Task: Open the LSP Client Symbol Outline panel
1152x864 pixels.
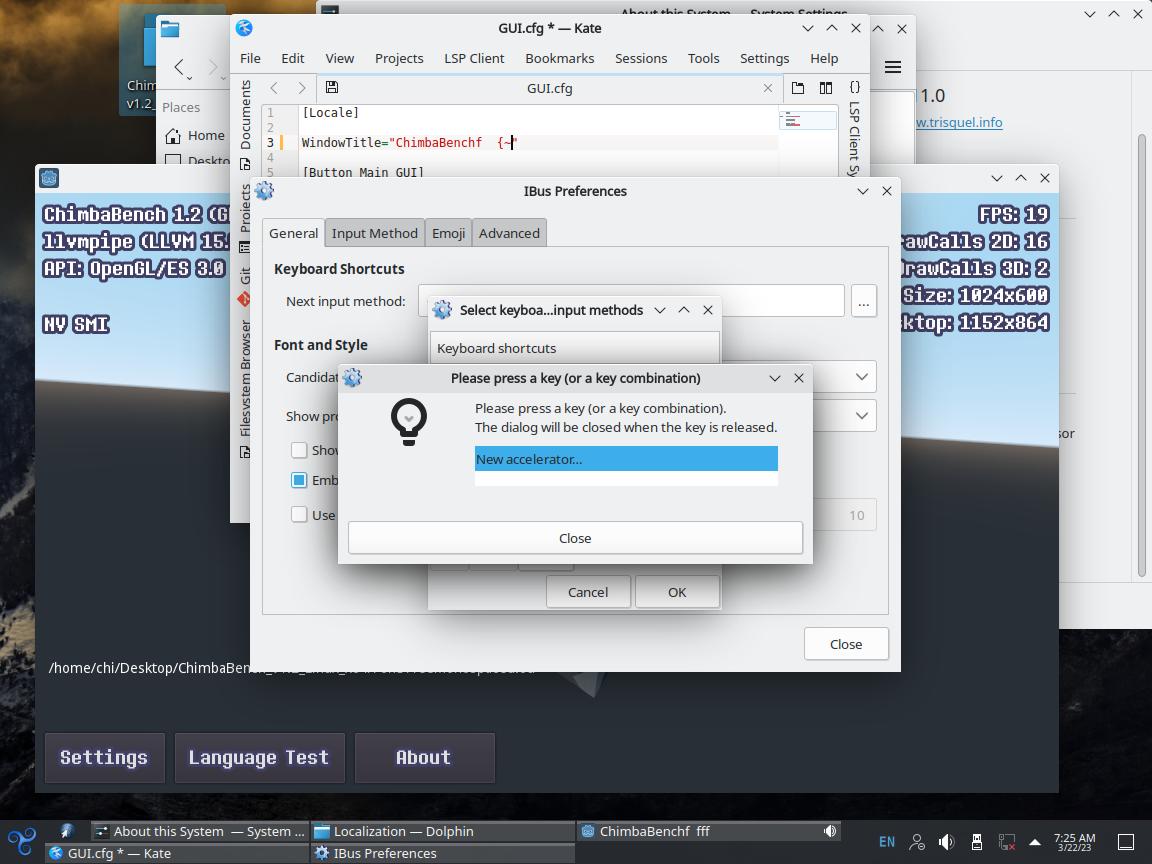Action: click(x=854, y=129)
